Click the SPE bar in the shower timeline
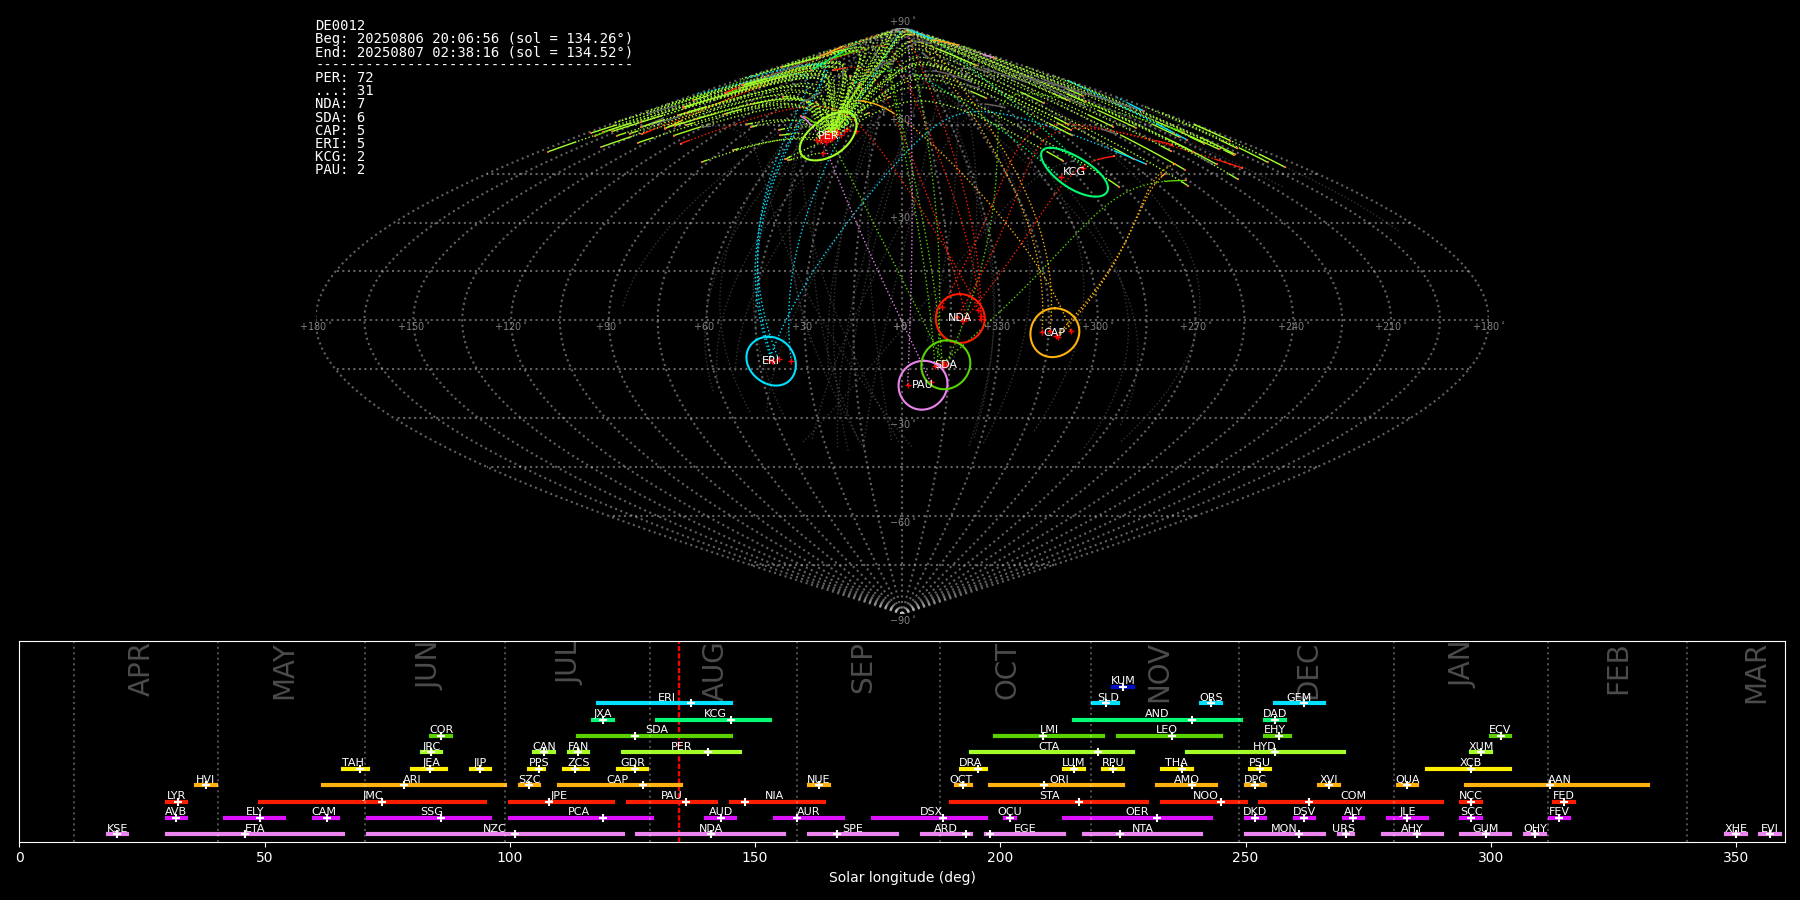Screen dimensions: 1800x900 (853, 834)
